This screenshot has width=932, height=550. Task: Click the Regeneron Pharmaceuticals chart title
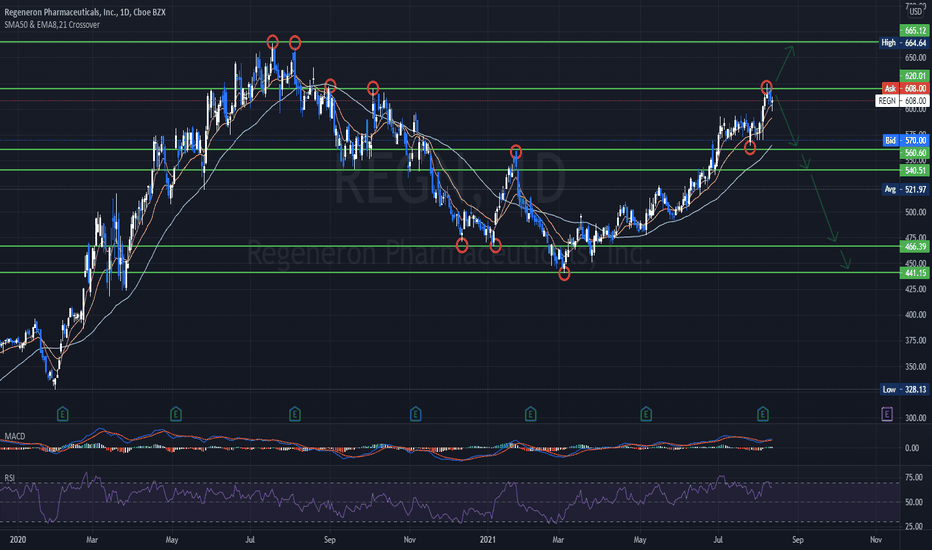pyautogui.click(x=85, y=12)
